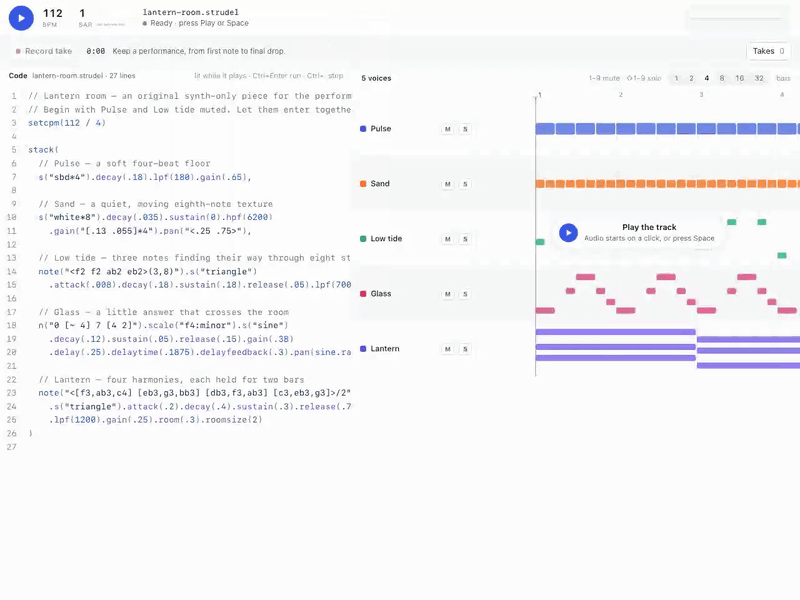
Task: Click the first Pulse note block
Action: tap(545, 129)
